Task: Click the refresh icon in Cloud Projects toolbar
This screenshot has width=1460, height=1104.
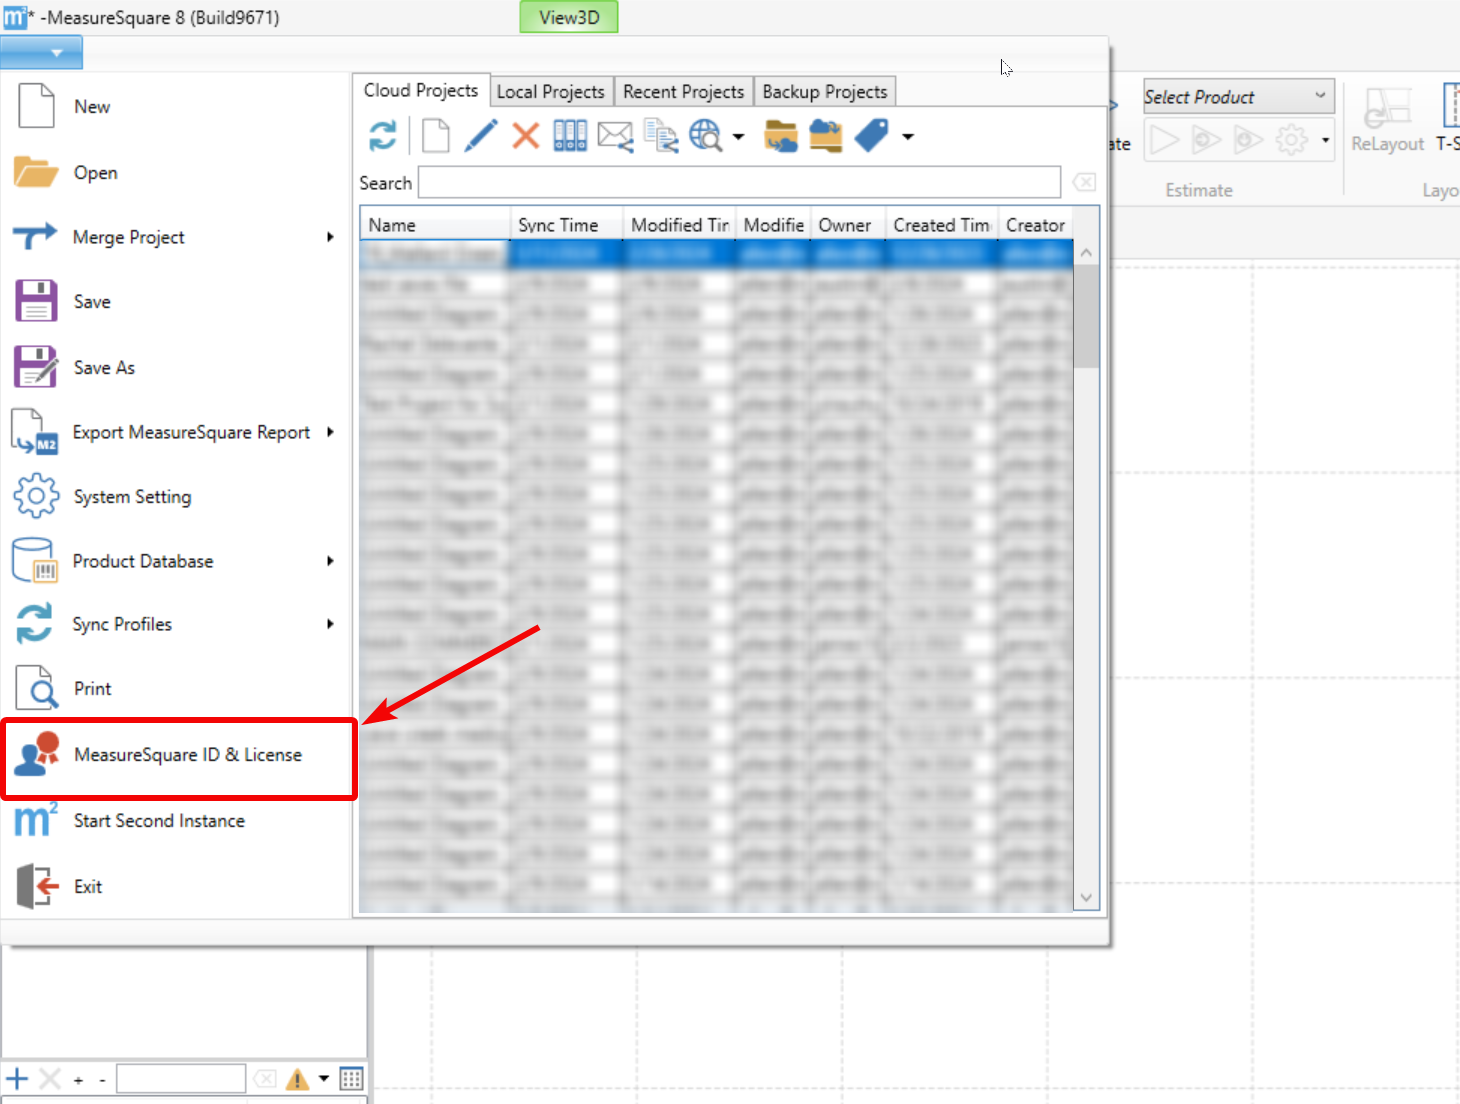Action: point(383,135)
